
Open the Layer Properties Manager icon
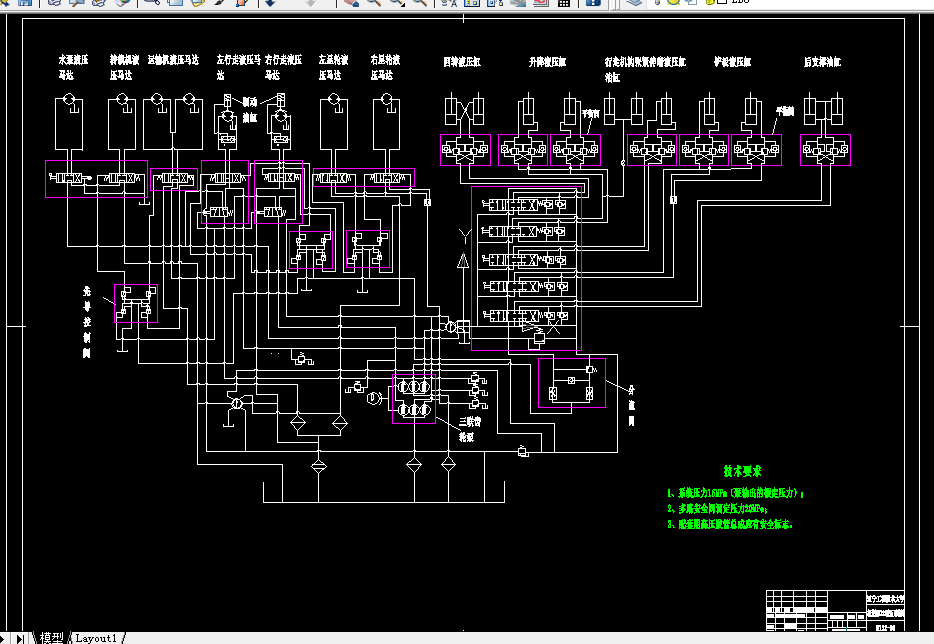tap(634, 2)
